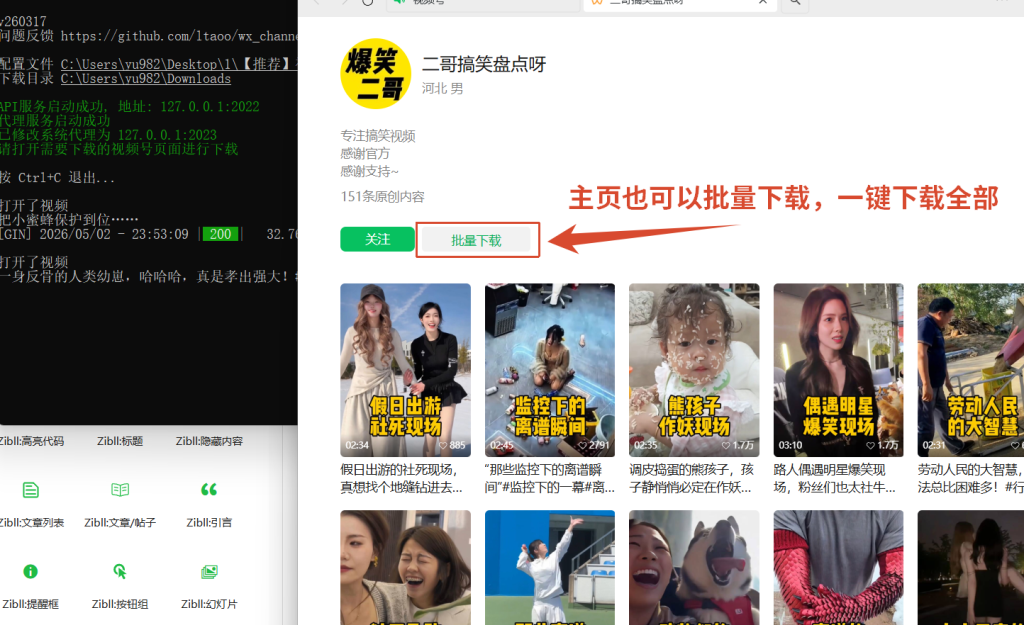The width and height of the screenshot is (1024, 625).
Task: Insert the Zibll:引言 quote block icon
Action: pyautogui.click(x=209, y=490)
